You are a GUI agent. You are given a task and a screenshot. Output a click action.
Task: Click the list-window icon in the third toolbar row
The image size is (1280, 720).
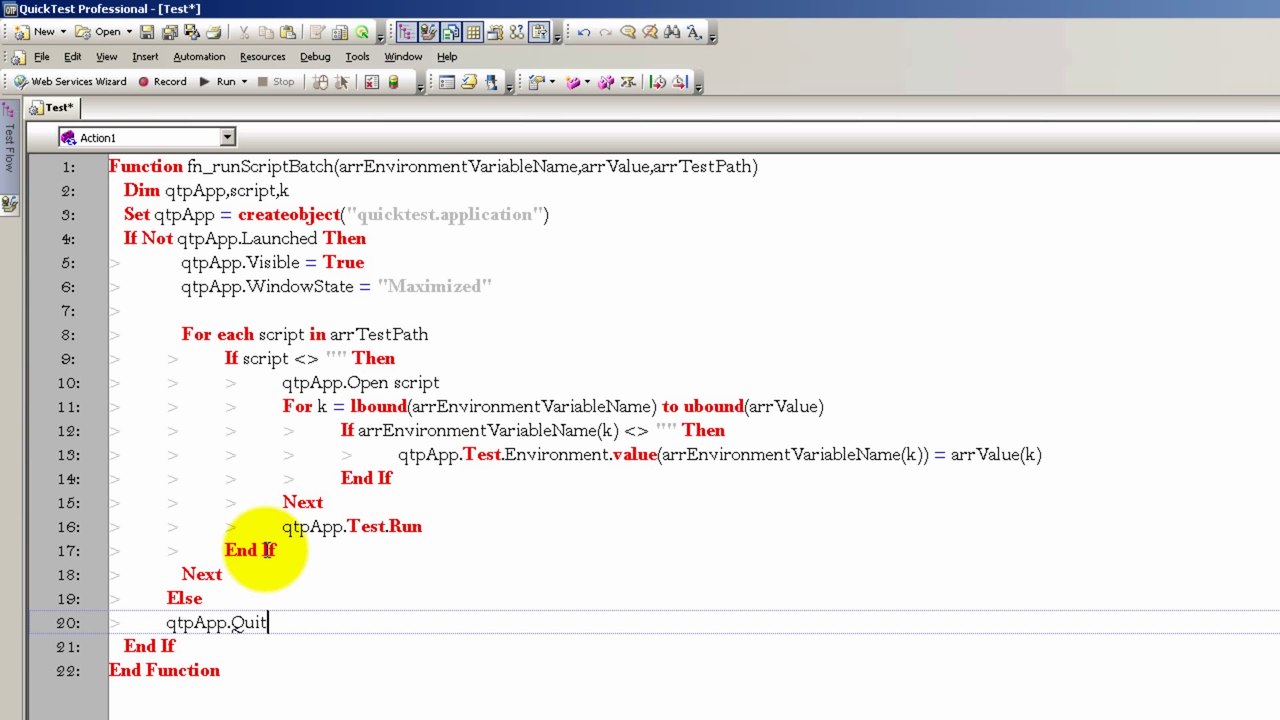[x=447, y=82]
